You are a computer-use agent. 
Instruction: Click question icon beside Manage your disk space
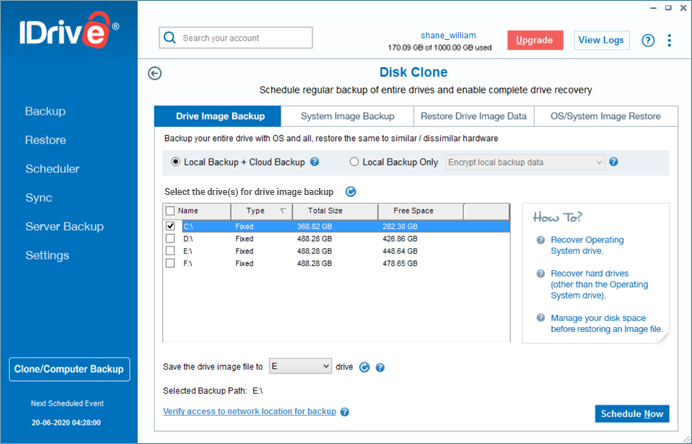pyautogui.click(x=541, y=318)
